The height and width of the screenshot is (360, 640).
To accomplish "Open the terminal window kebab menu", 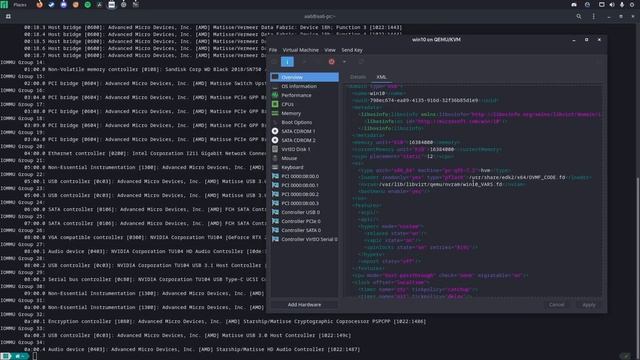I will 593,16.
